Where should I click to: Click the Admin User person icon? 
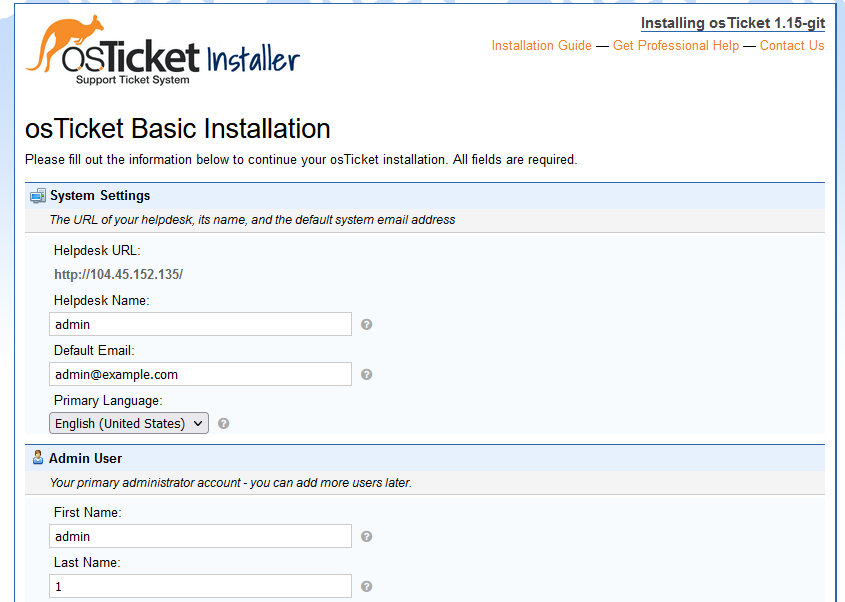click(x=38, y=458)
